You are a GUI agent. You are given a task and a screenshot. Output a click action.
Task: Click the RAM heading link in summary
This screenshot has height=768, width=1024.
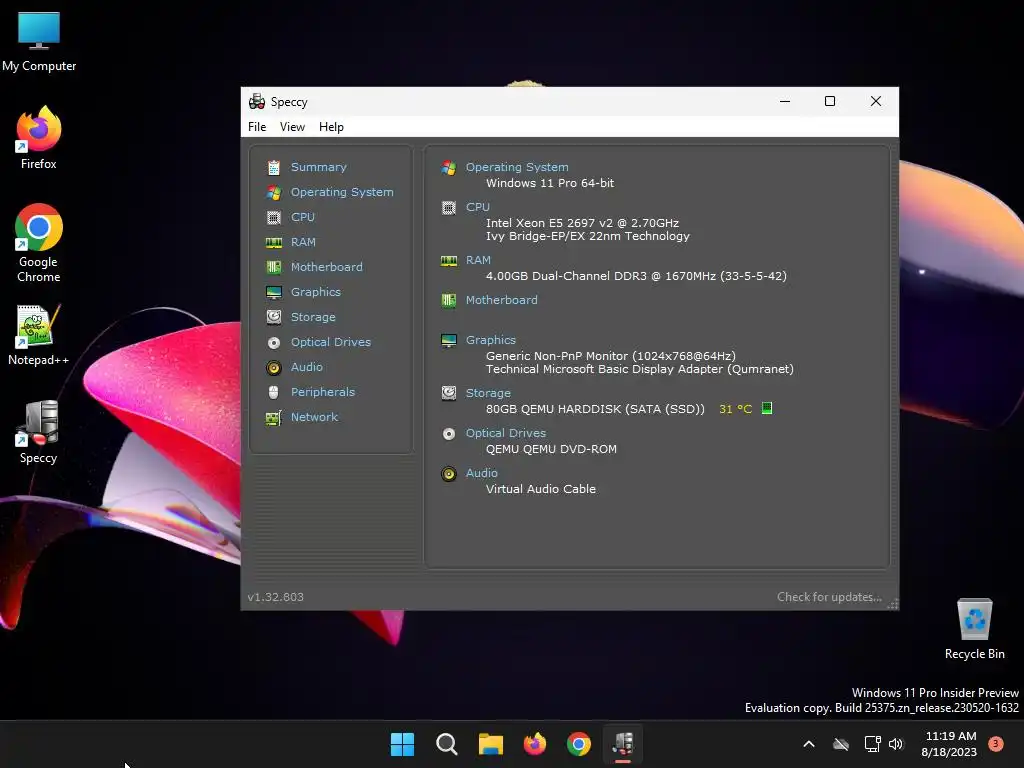coord(478,260)
